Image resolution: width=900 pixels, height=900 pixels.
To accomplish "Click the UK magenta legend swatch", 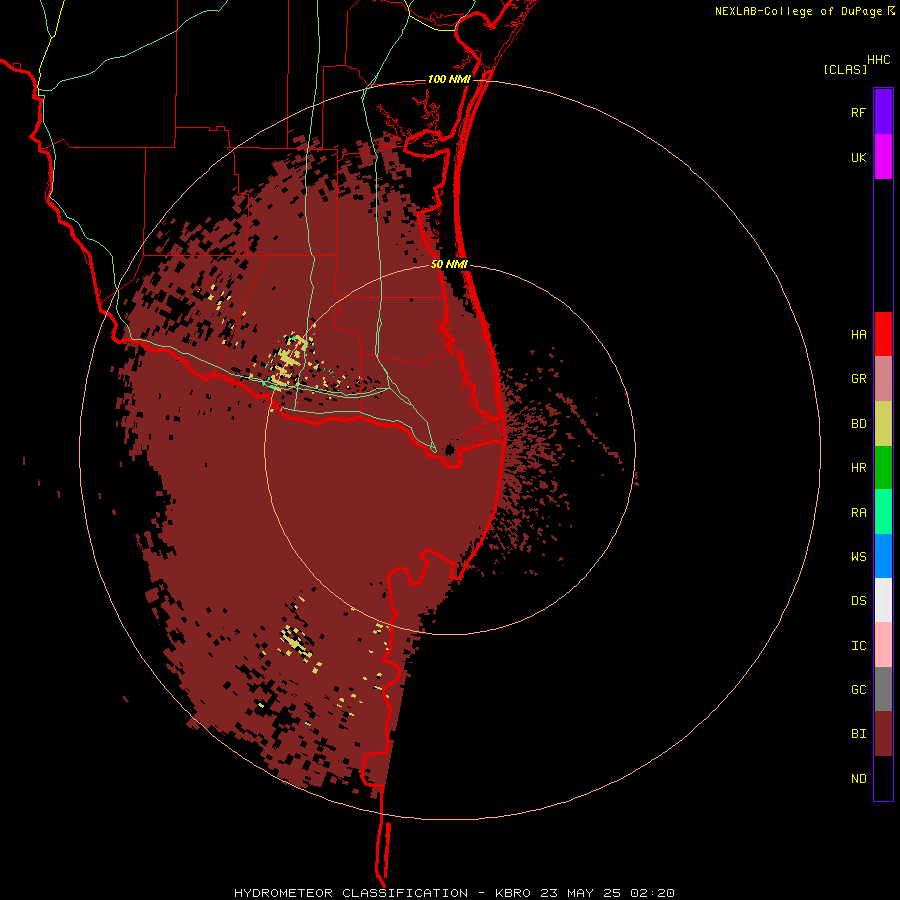I will pos(883,156).
